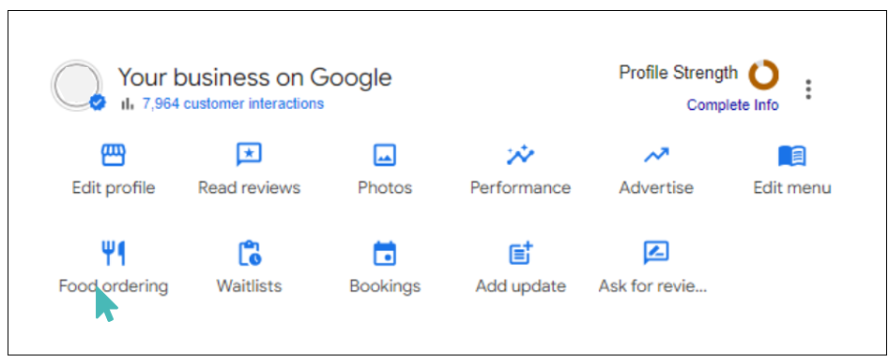Screen dimensions: 895x361
Task: Click the business profile picture circle
Action: (x=76, y=85)
